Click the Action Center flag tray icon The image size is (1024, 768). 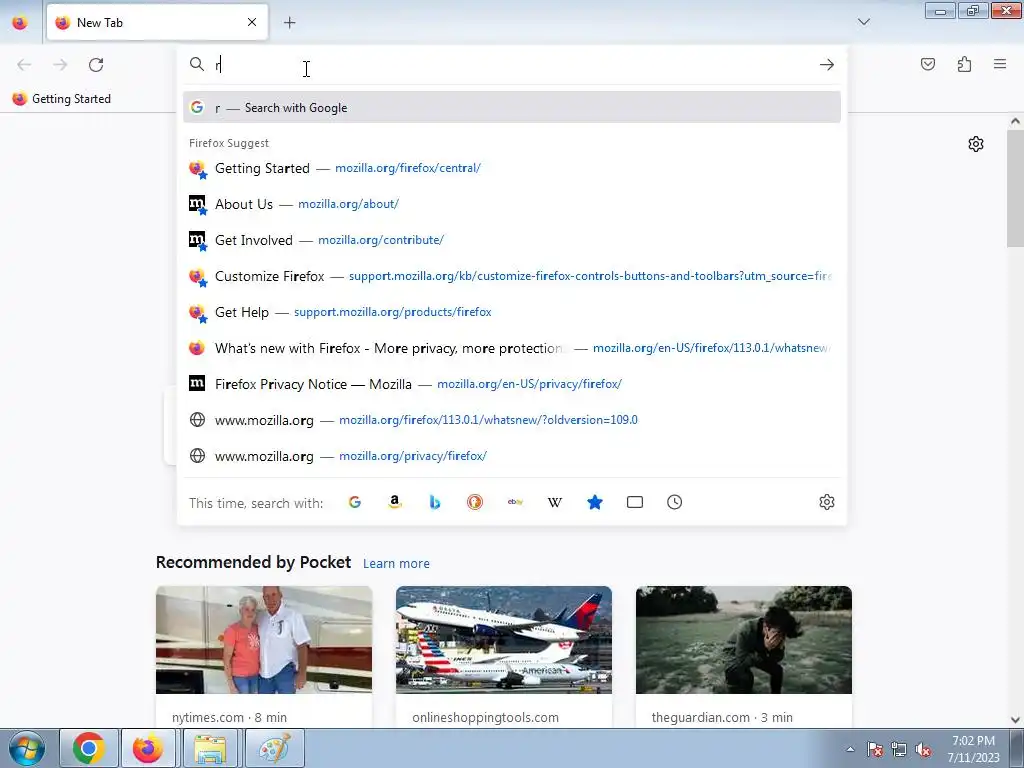(x=875, y=749)
